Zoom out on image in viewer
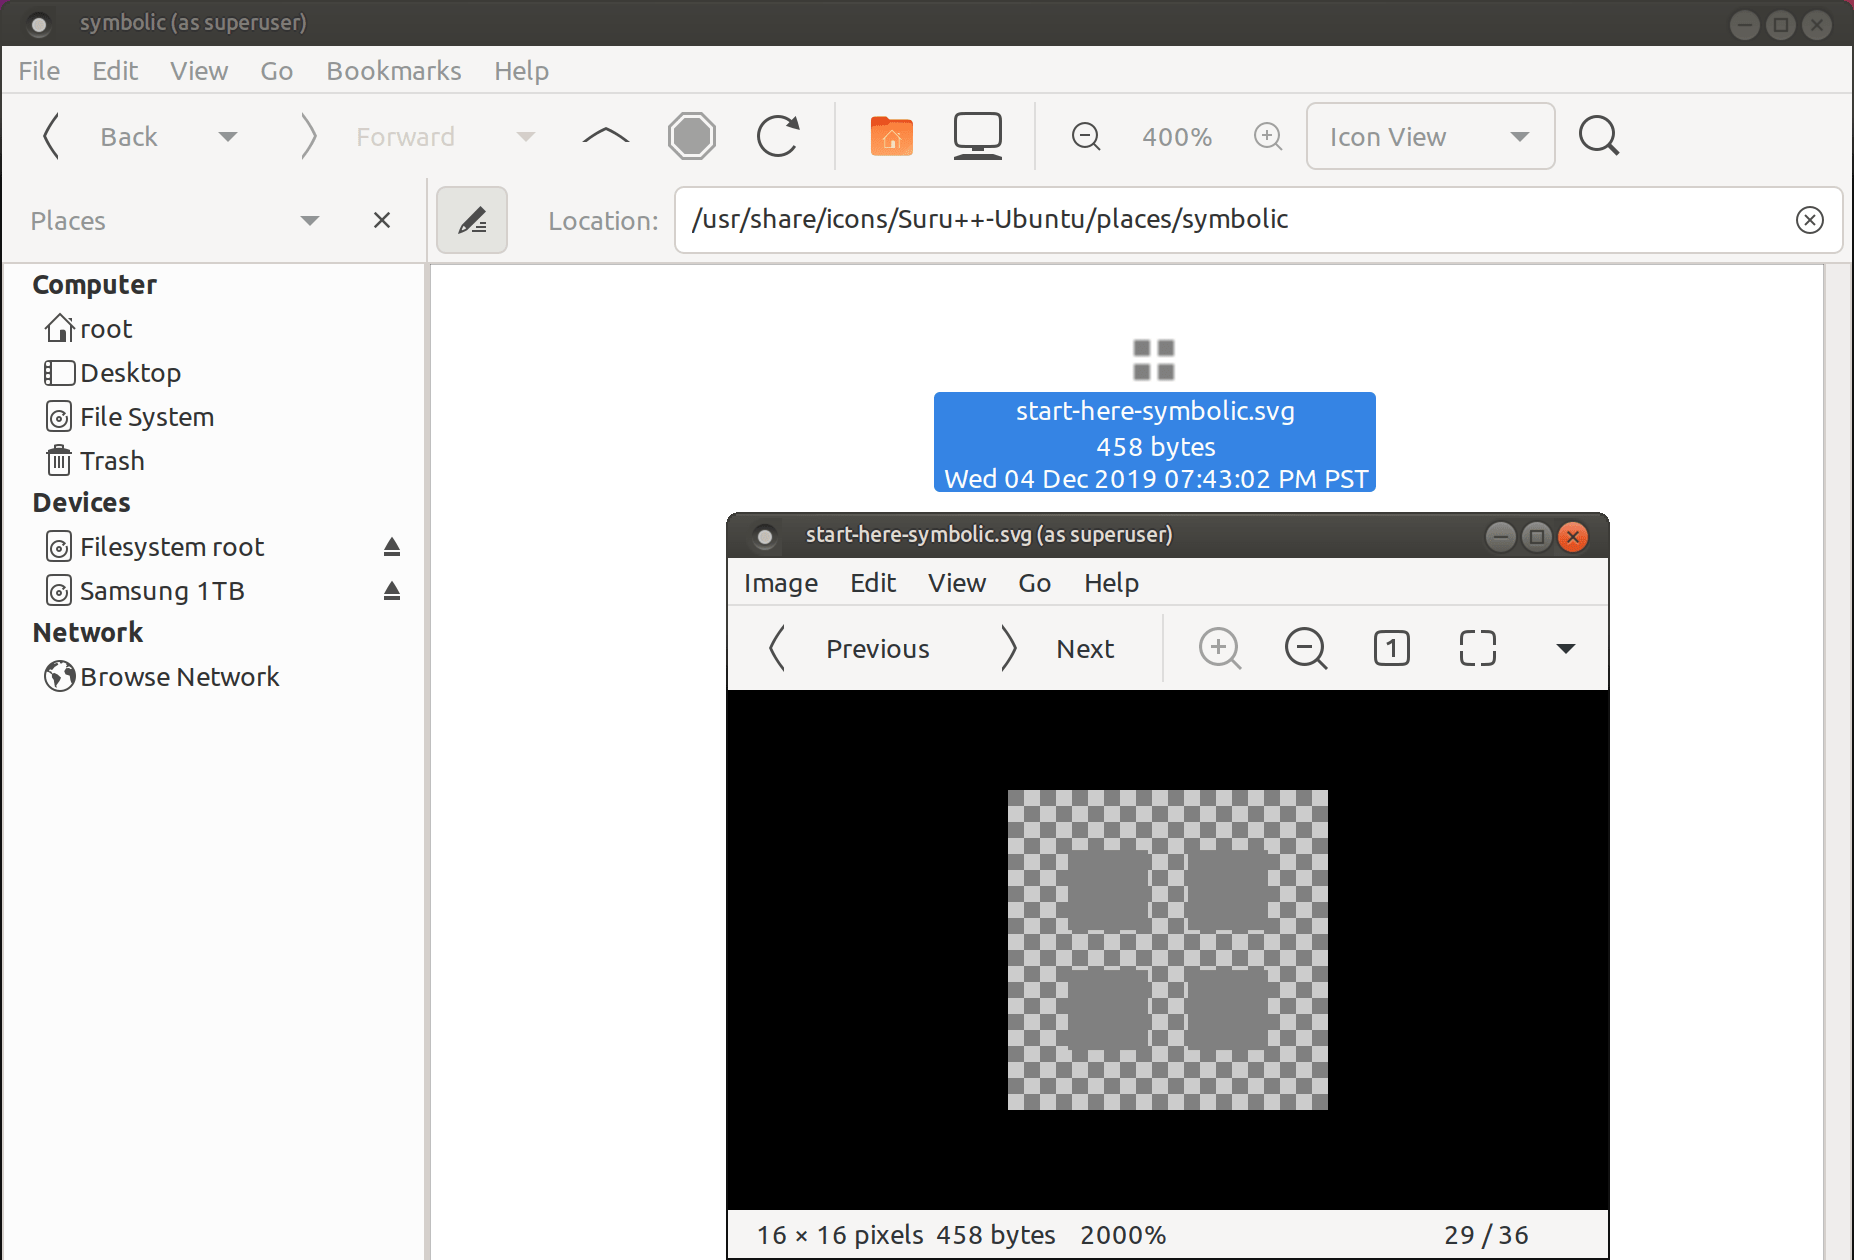This screenshot has height=1260, width=1854. point(1306,649)
